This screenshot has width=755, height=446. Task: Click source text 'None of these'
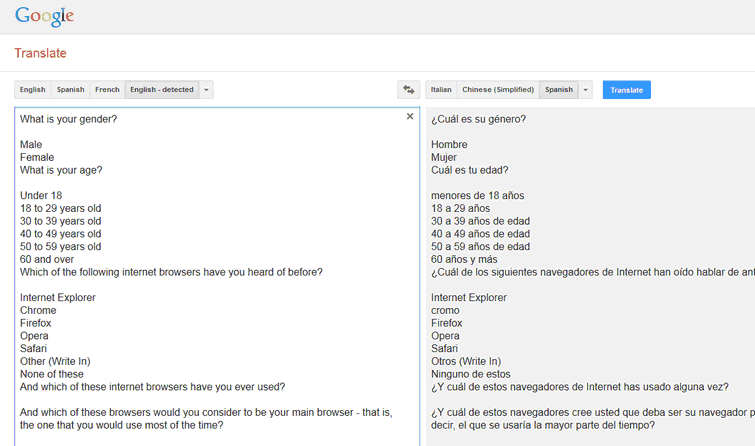pyautogui.click(x=52, y=374)
